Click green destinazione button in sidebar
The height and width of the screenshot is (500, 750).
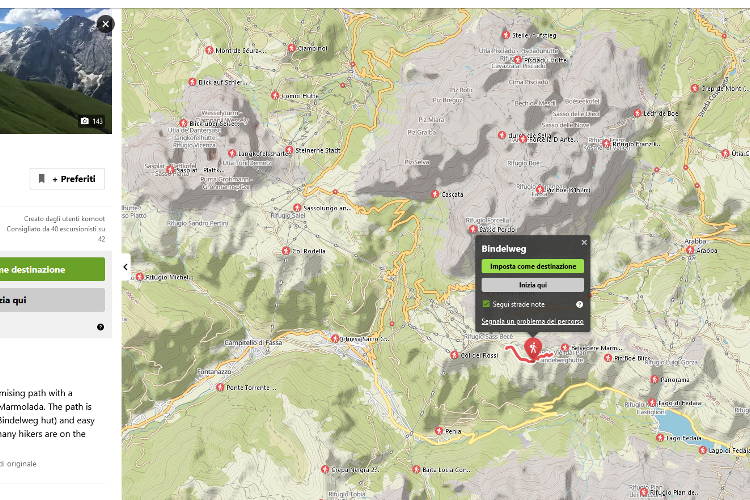[x=53, y=269]
